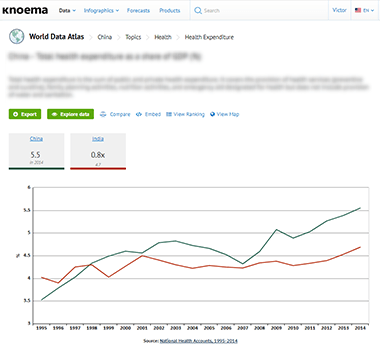This screenshot has height=360, width=380.
Task: Navigate to China breadcrumb
Action: [105, 37]
